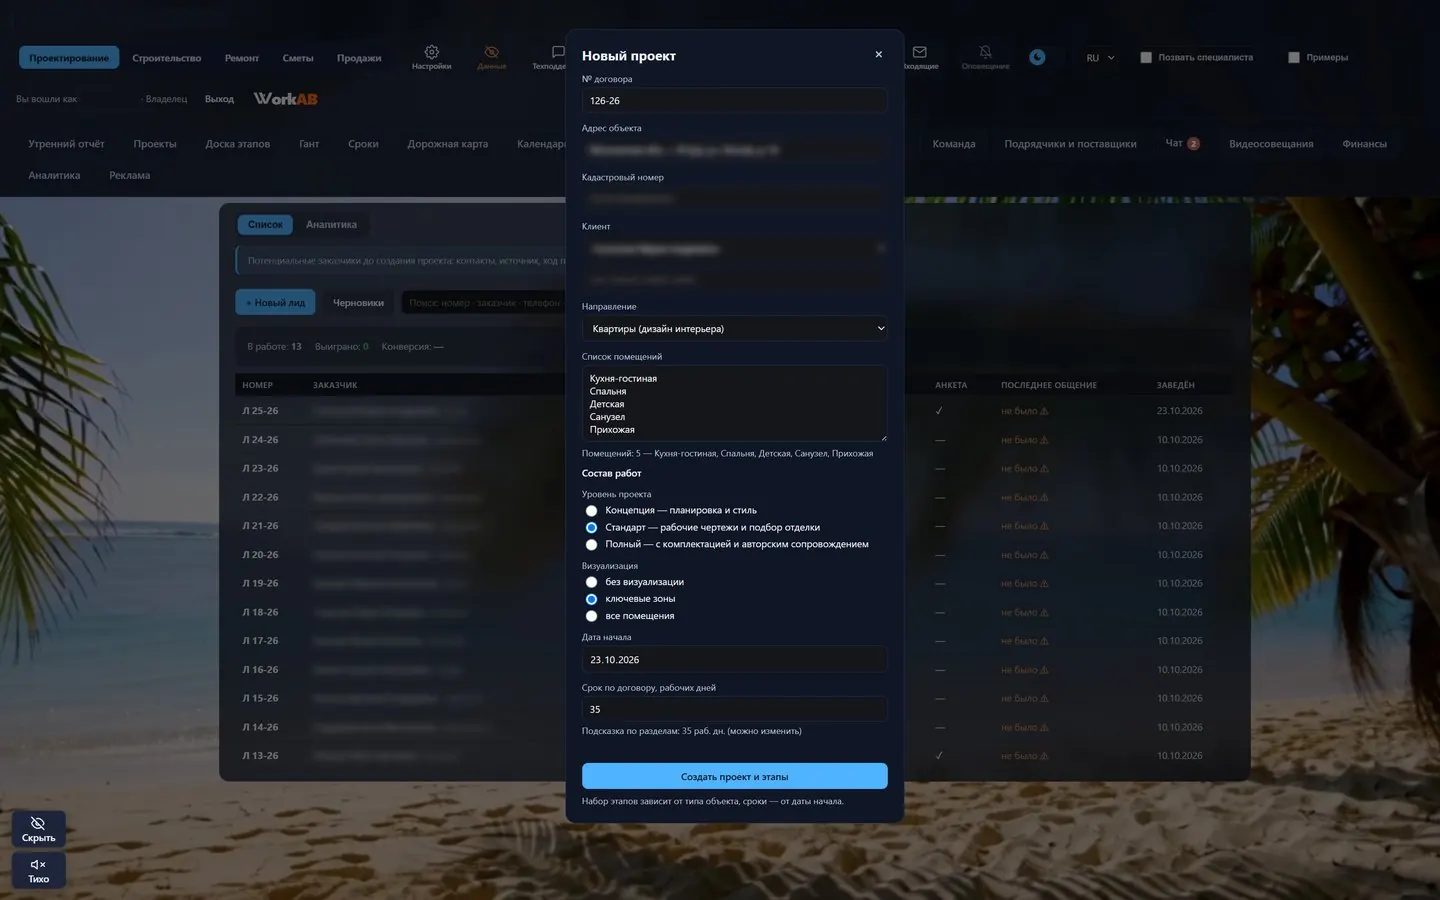Choose все помещения visualization option
Screen dimensions: 1440x900
click(x=592, y=616)
